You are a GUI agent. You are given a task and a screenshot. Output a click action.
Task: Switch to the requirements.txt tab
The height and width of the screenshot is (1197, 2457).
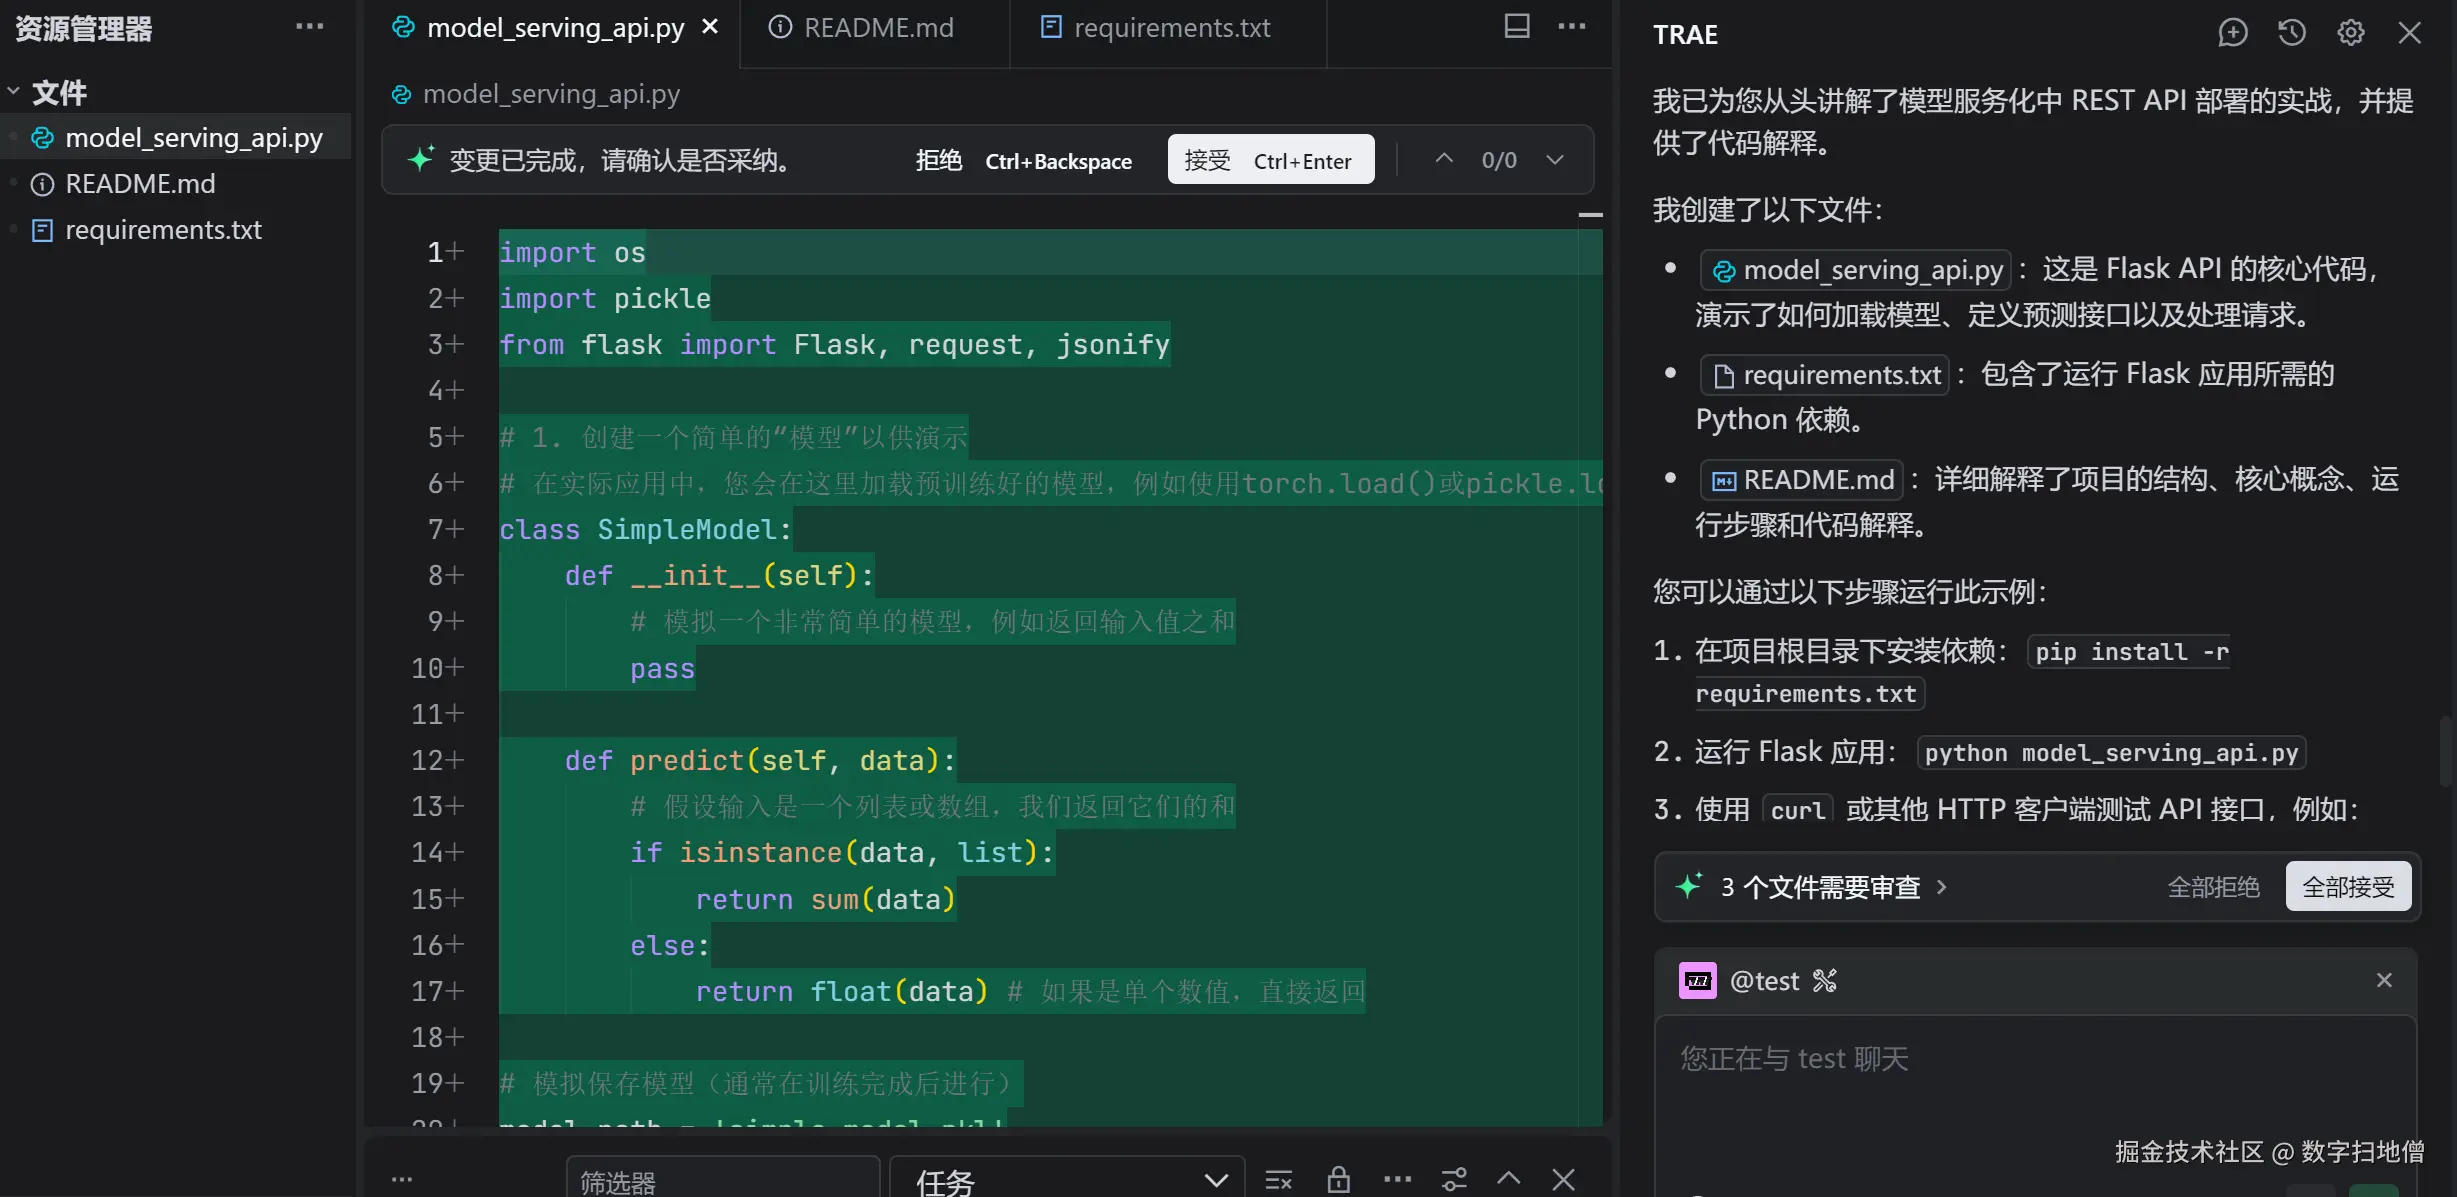pos(1170,28)
